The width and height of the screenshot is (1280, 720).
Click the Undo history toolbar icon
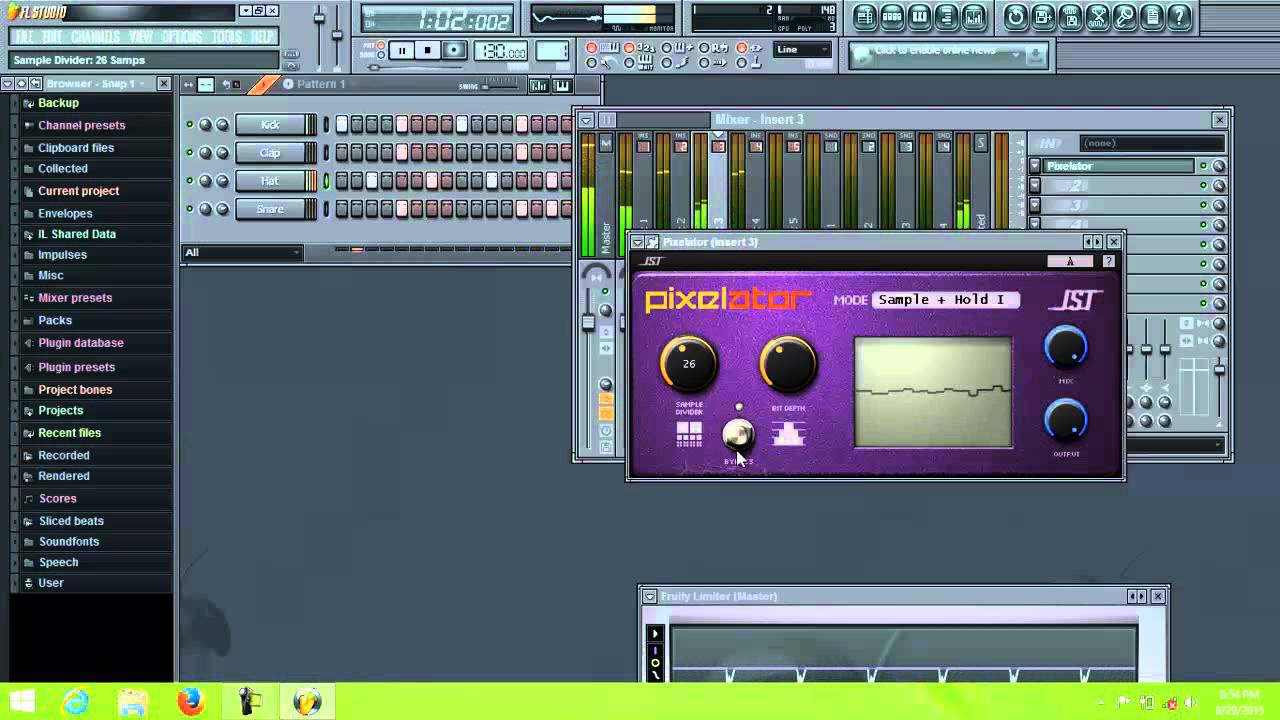tap(1016, 16)
